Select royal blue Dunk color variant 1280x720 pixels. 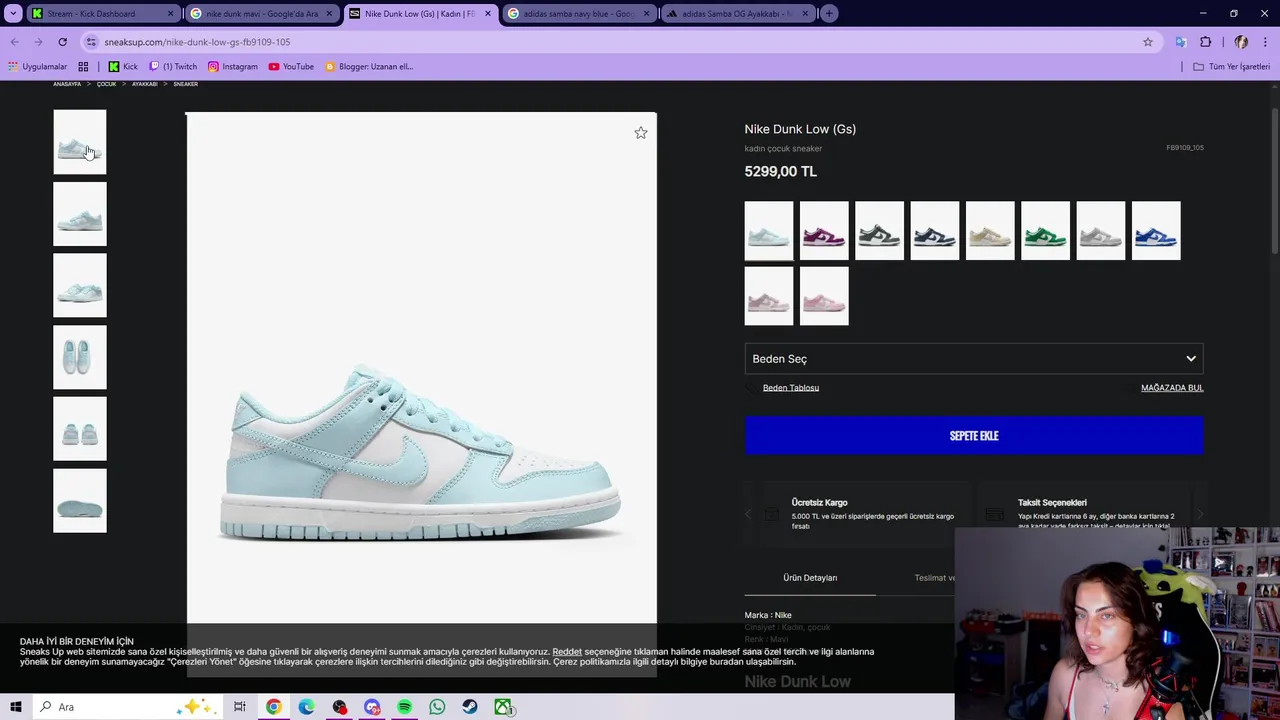tap(1156, 231)
